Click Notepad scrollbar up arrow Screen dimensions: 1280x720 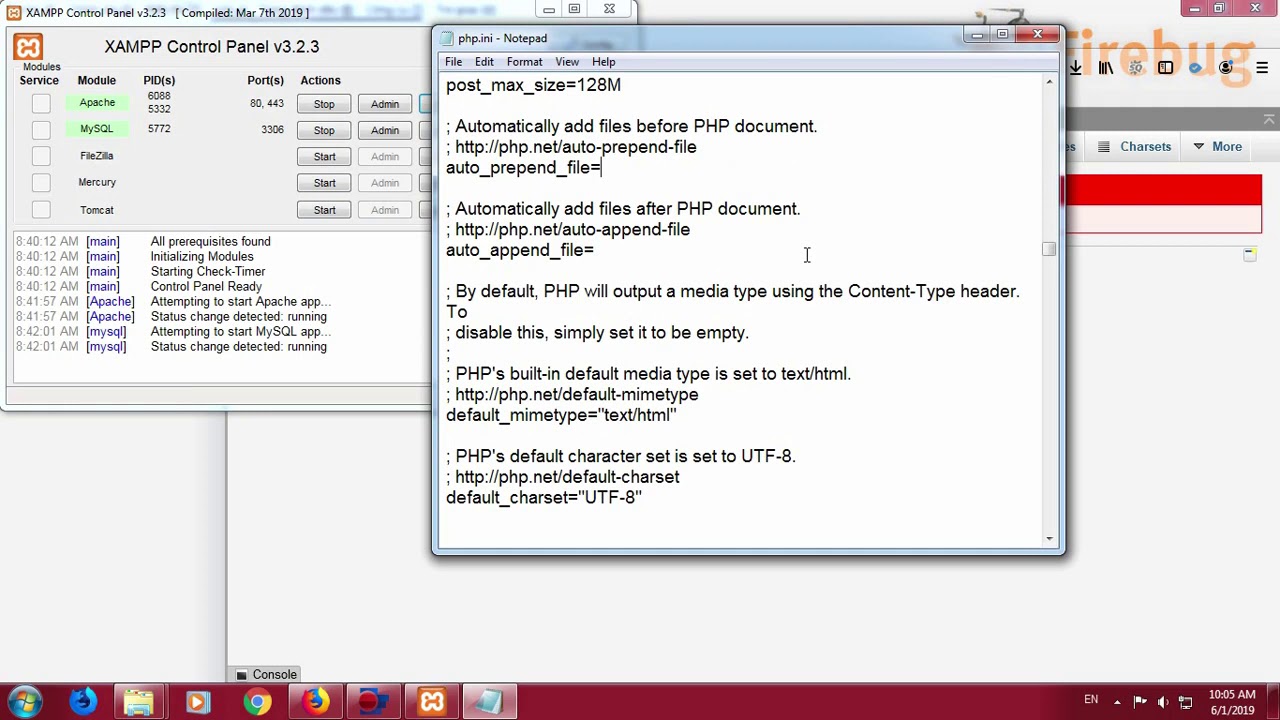(1049, 82)
